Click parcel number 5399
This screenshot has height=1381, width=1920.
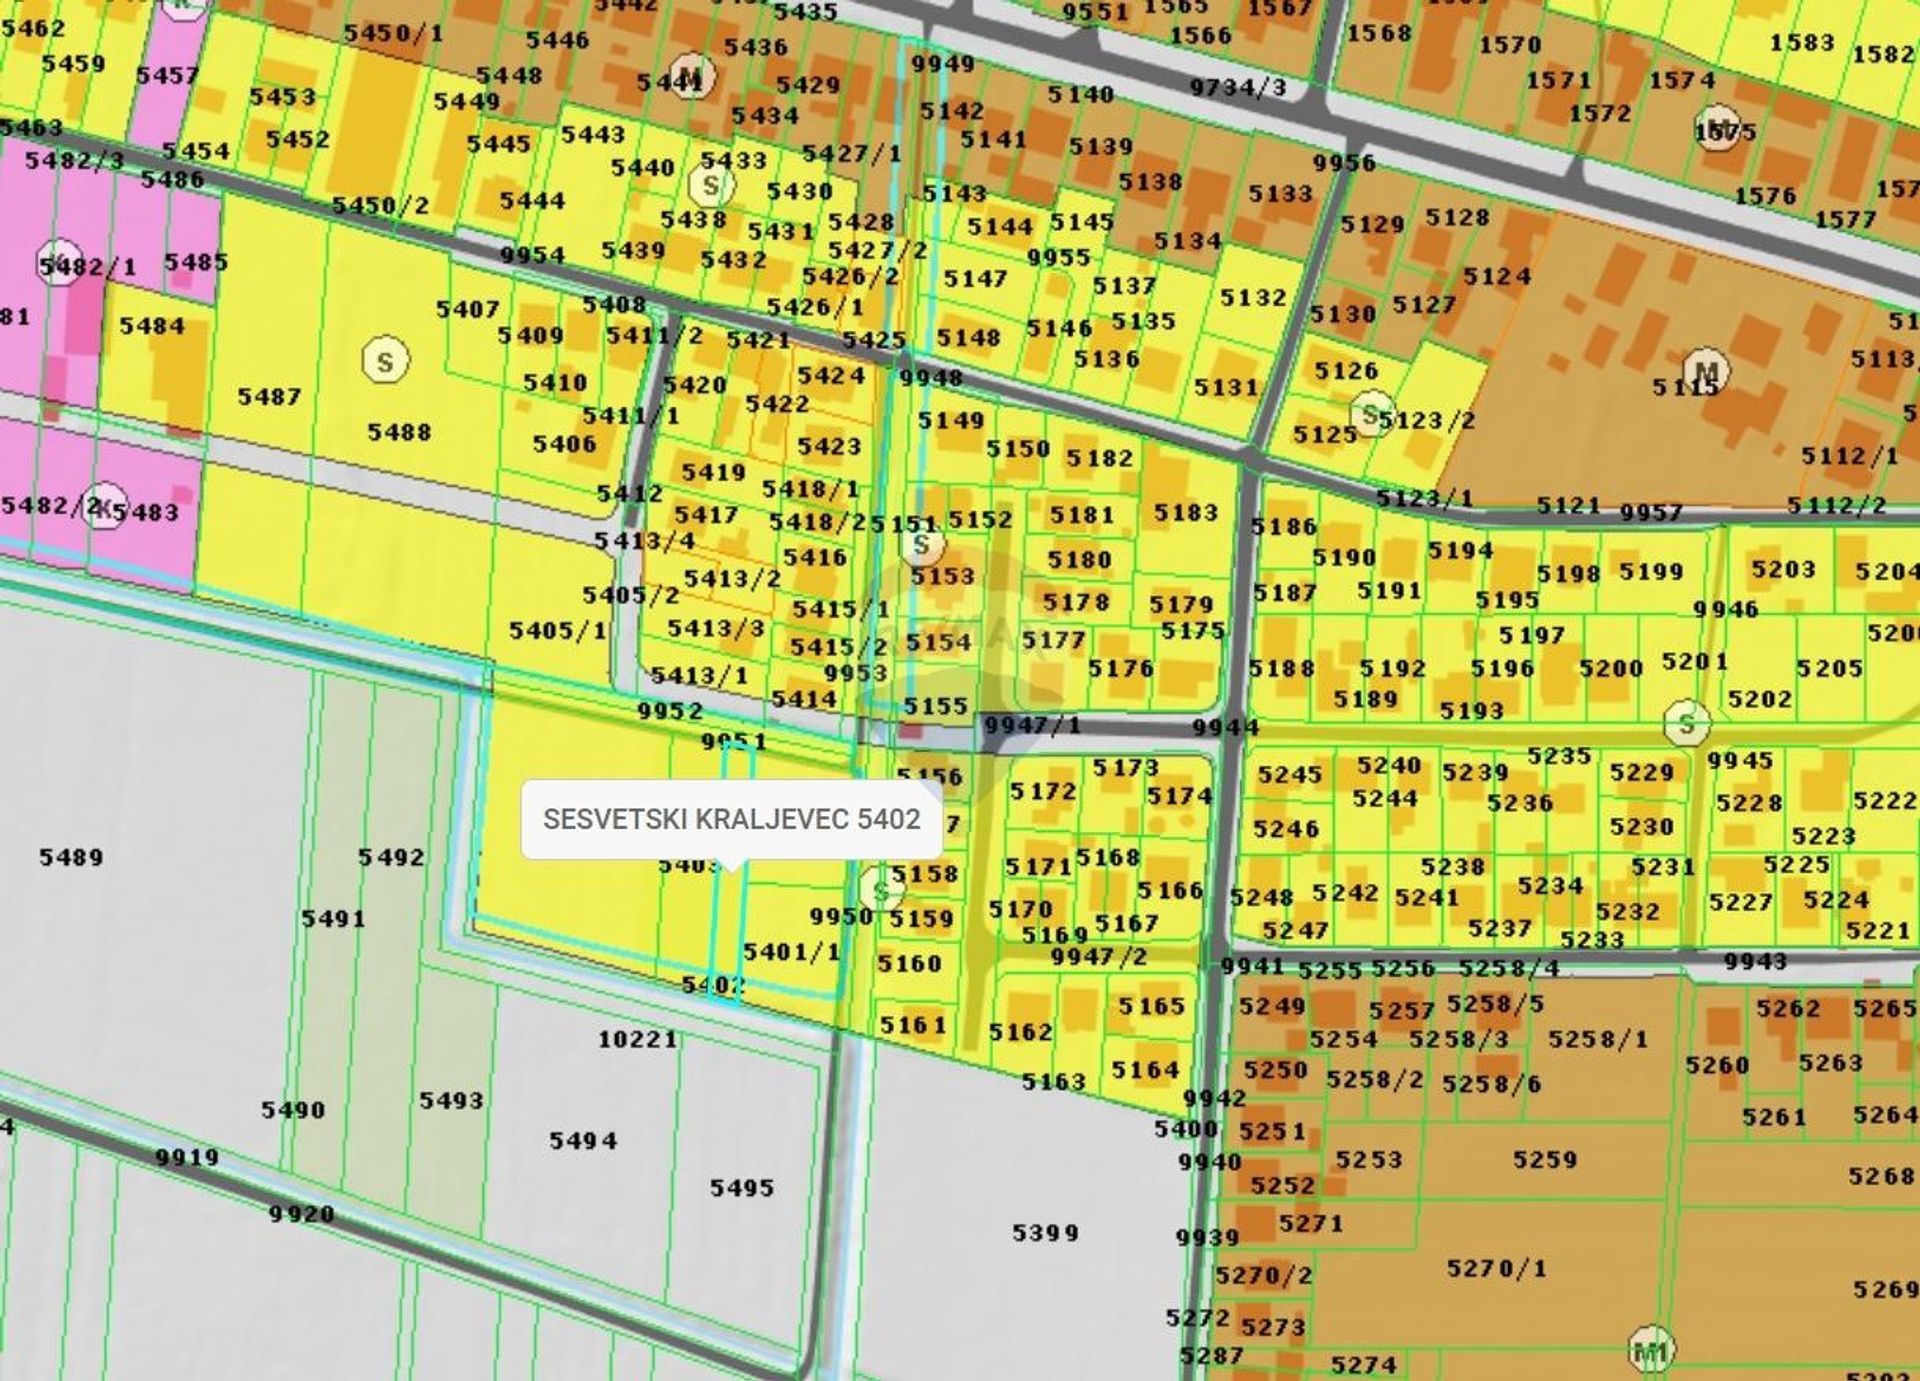tap(1045, 1232)
